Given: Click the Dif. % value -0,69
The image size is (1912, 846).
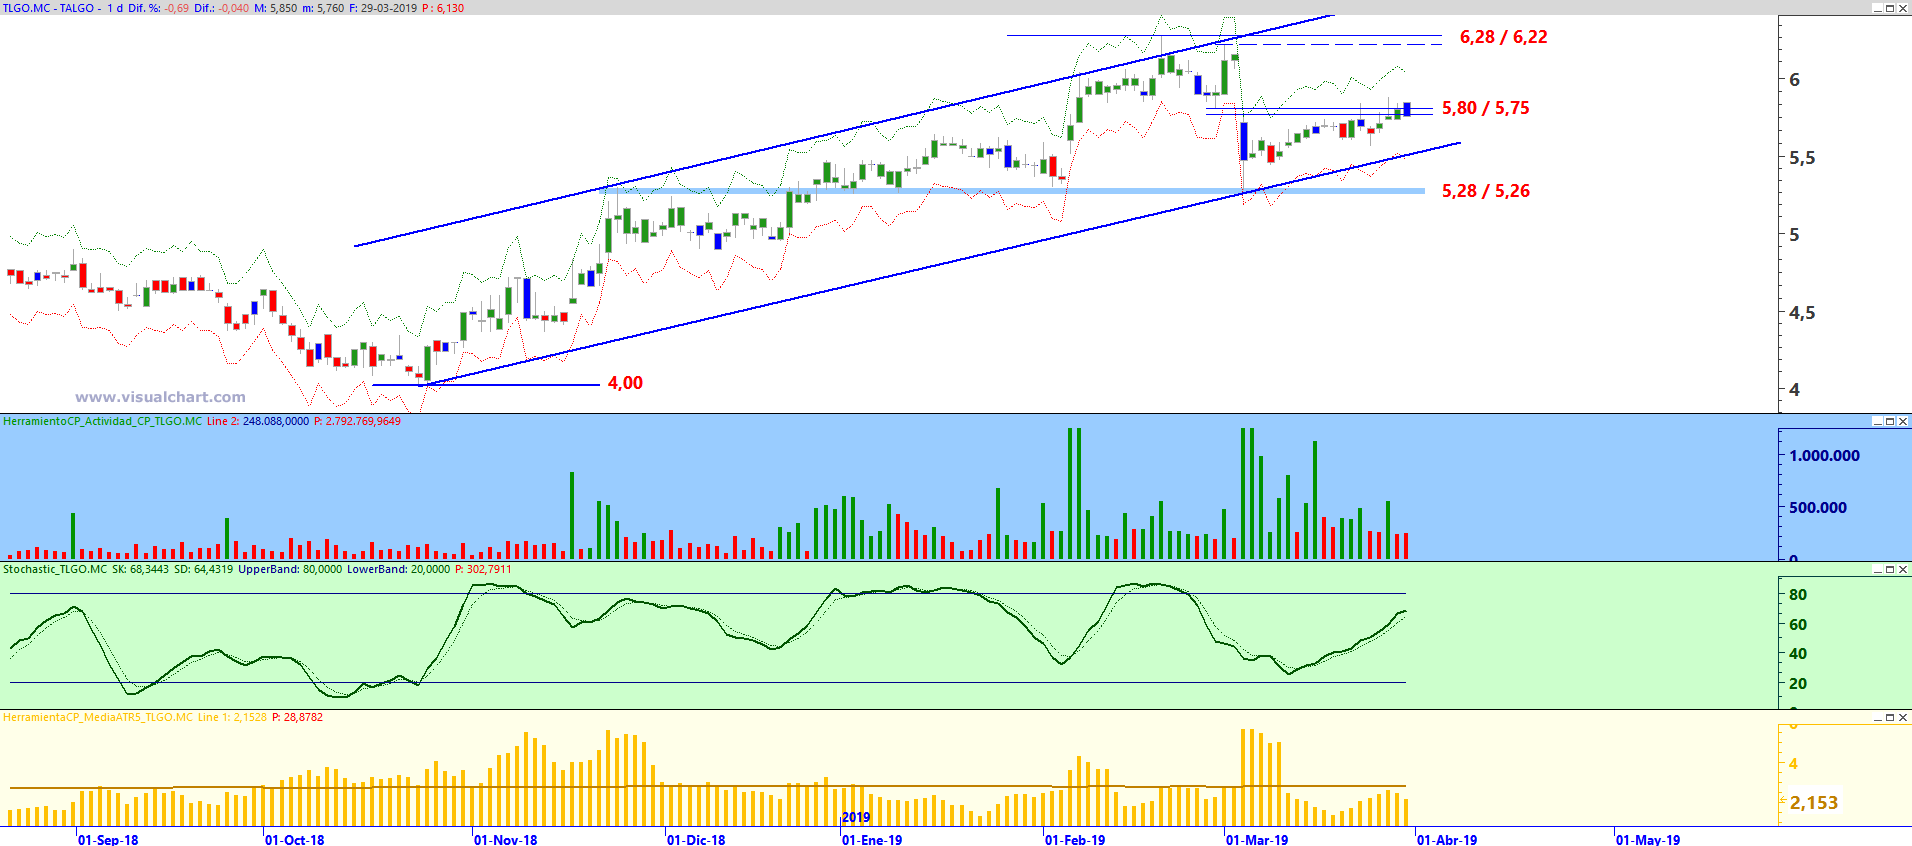Looking at the screenshot, I should [177, 8].
